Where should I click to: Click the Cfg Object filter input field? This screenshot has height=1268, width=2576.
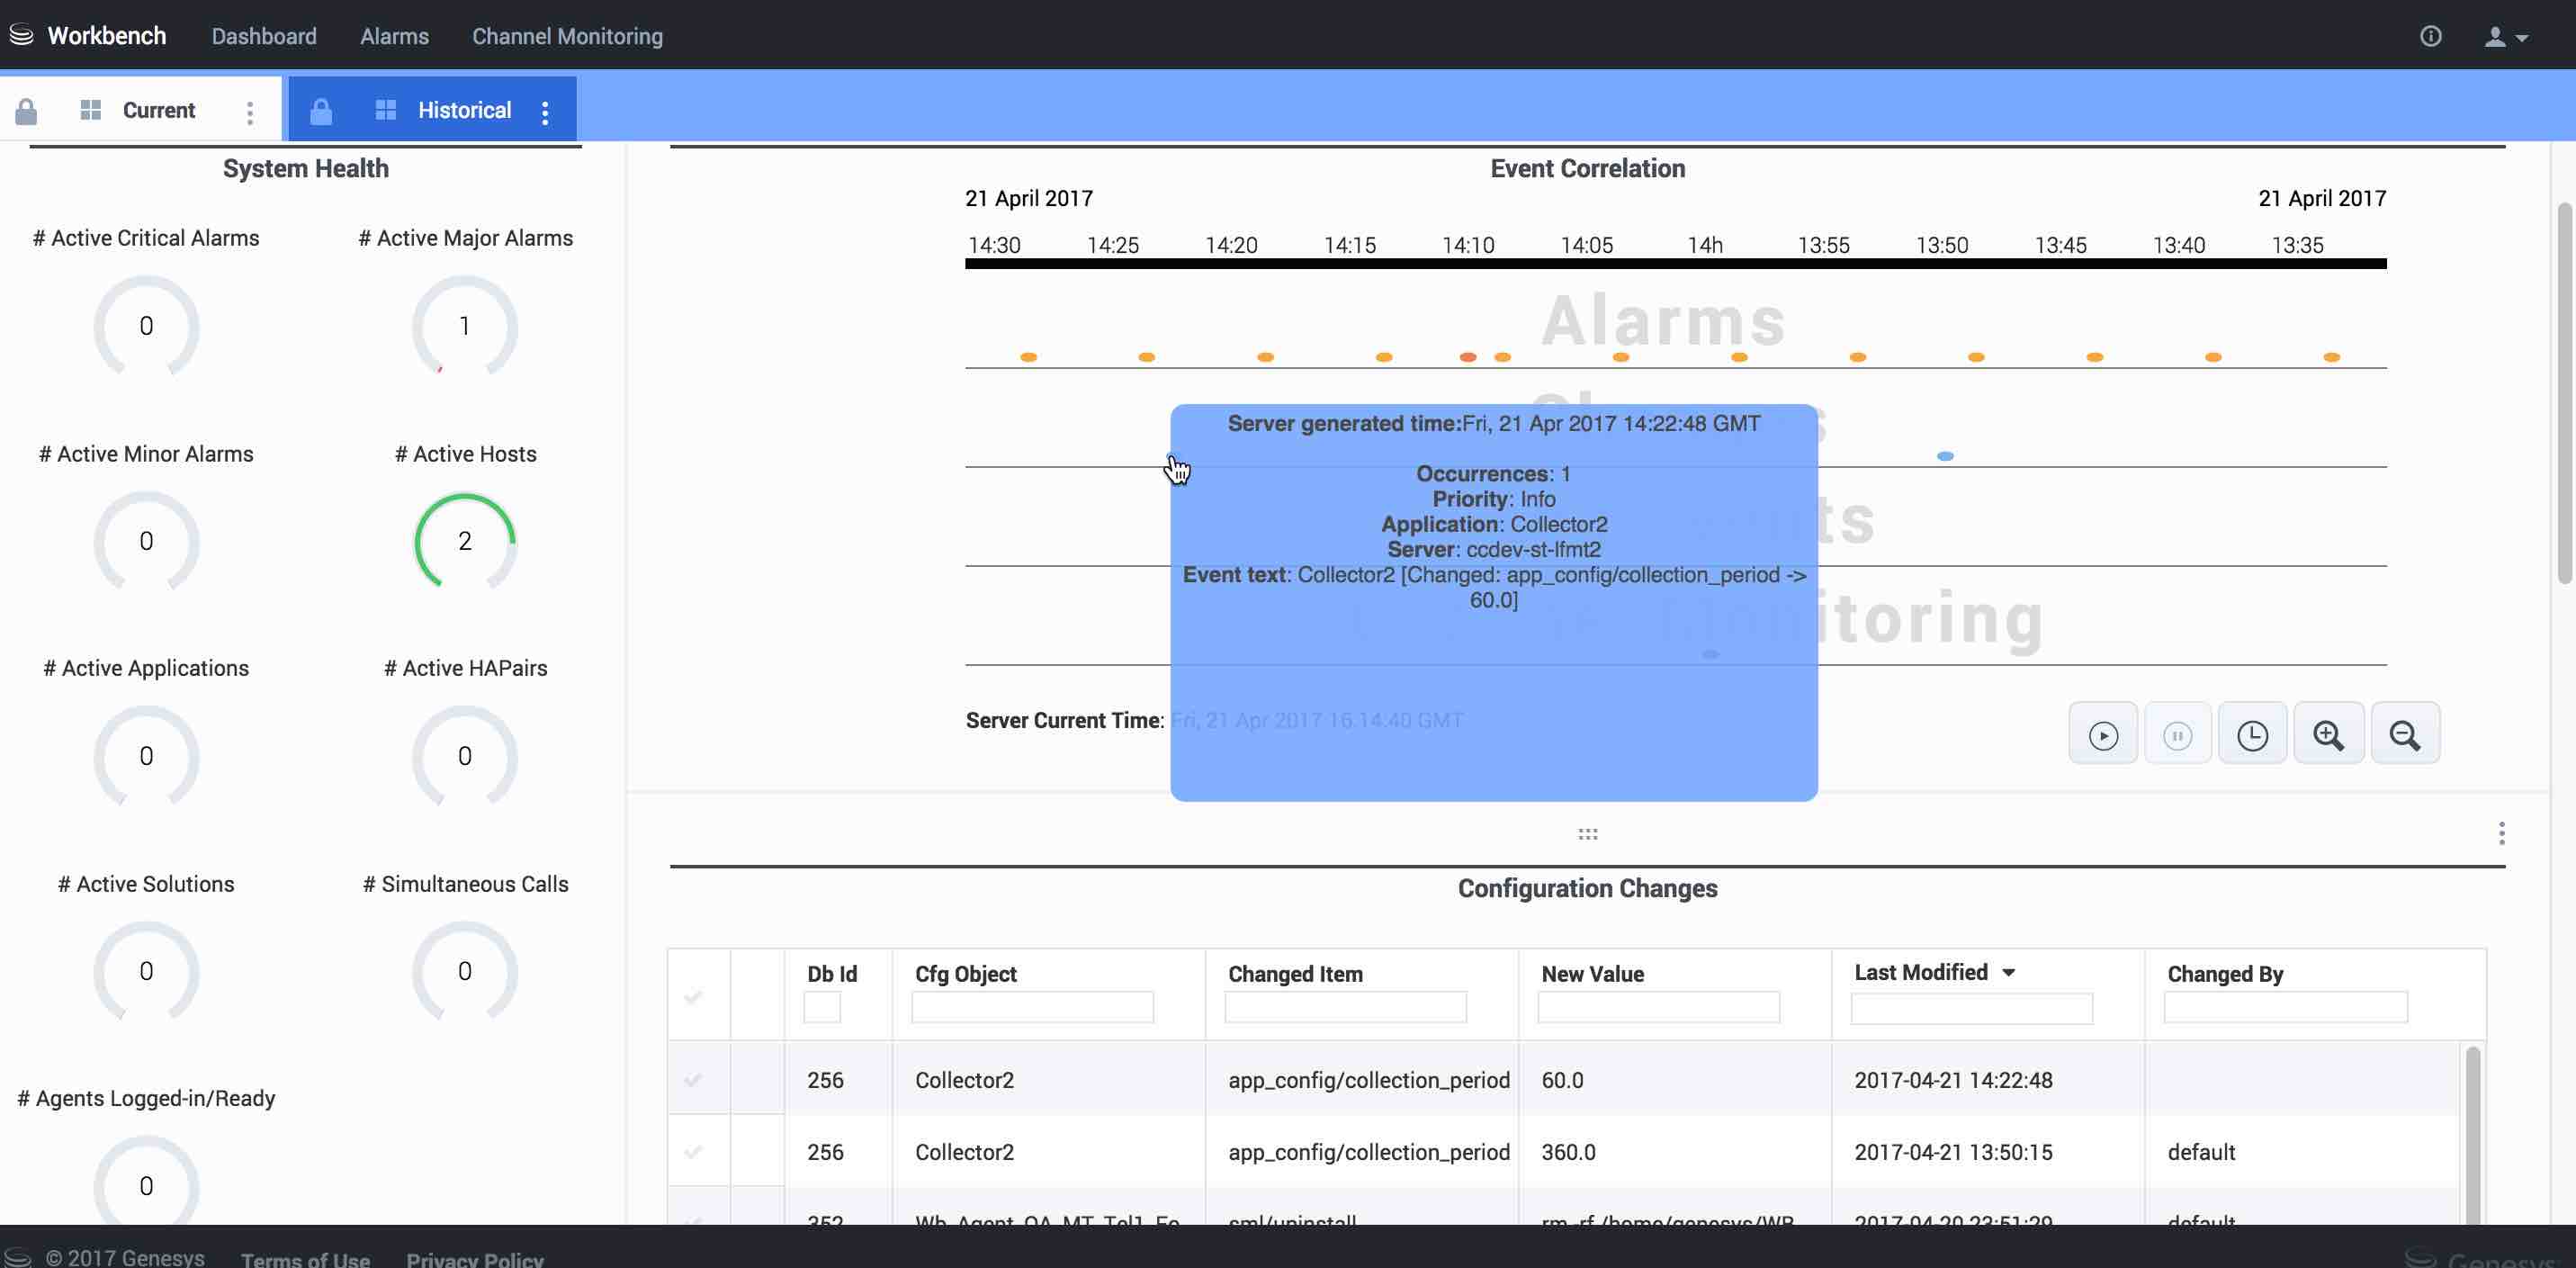point(1032,1007)
